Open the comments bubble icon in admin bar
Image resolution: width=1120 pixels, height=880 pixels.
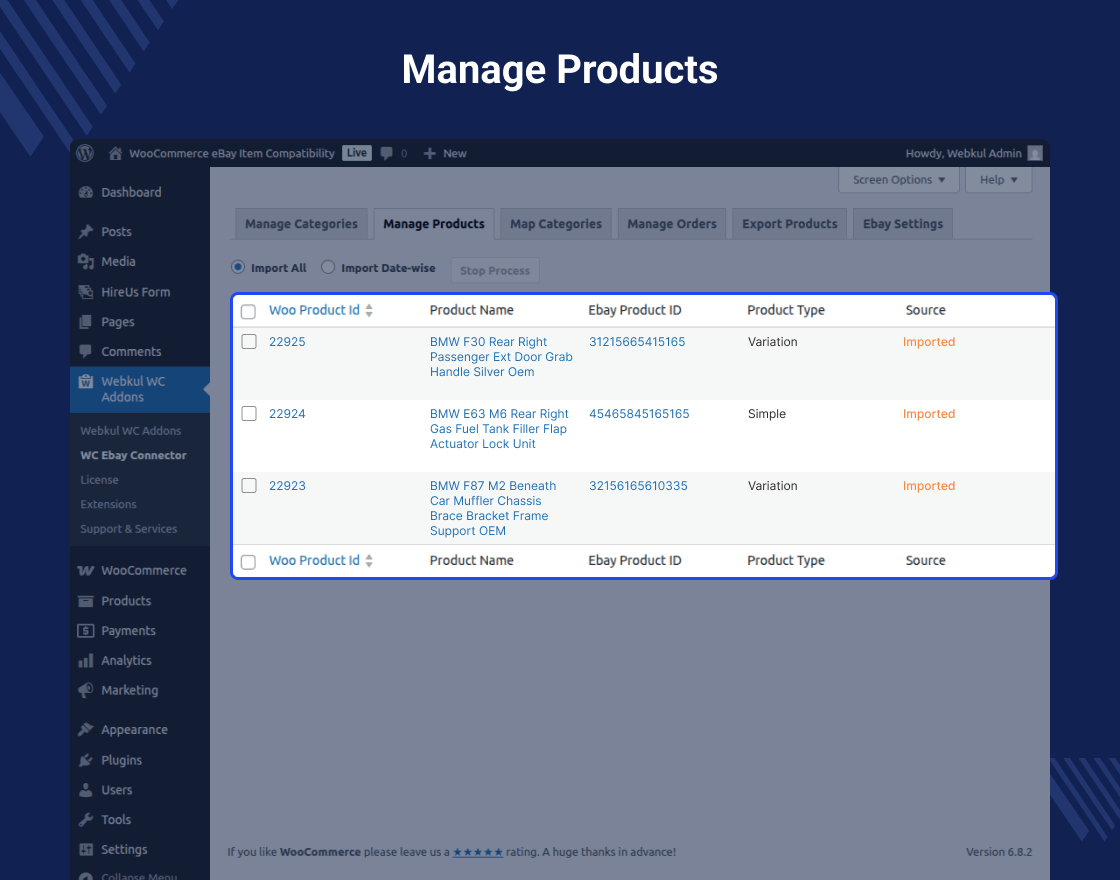point(386,154)
